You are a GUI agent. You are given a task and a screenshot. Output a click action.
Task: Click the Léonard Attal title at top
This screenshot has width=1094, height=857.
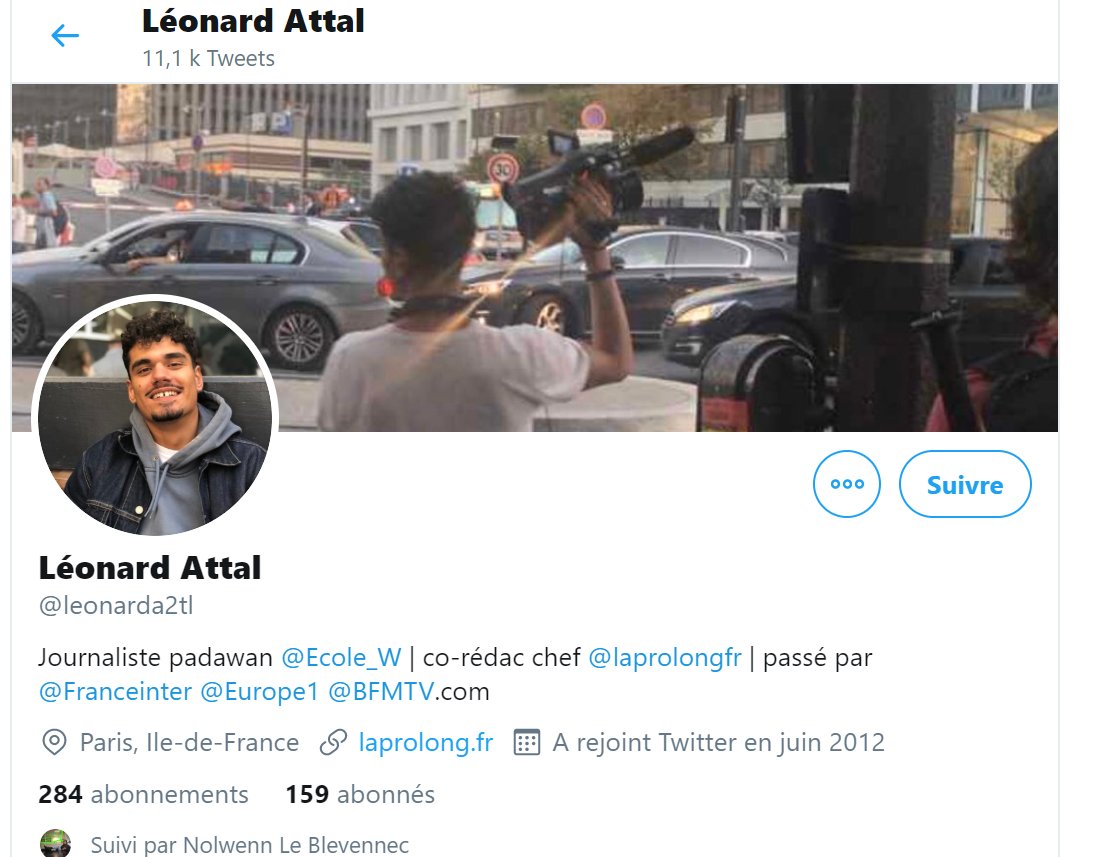coord(253,21)
